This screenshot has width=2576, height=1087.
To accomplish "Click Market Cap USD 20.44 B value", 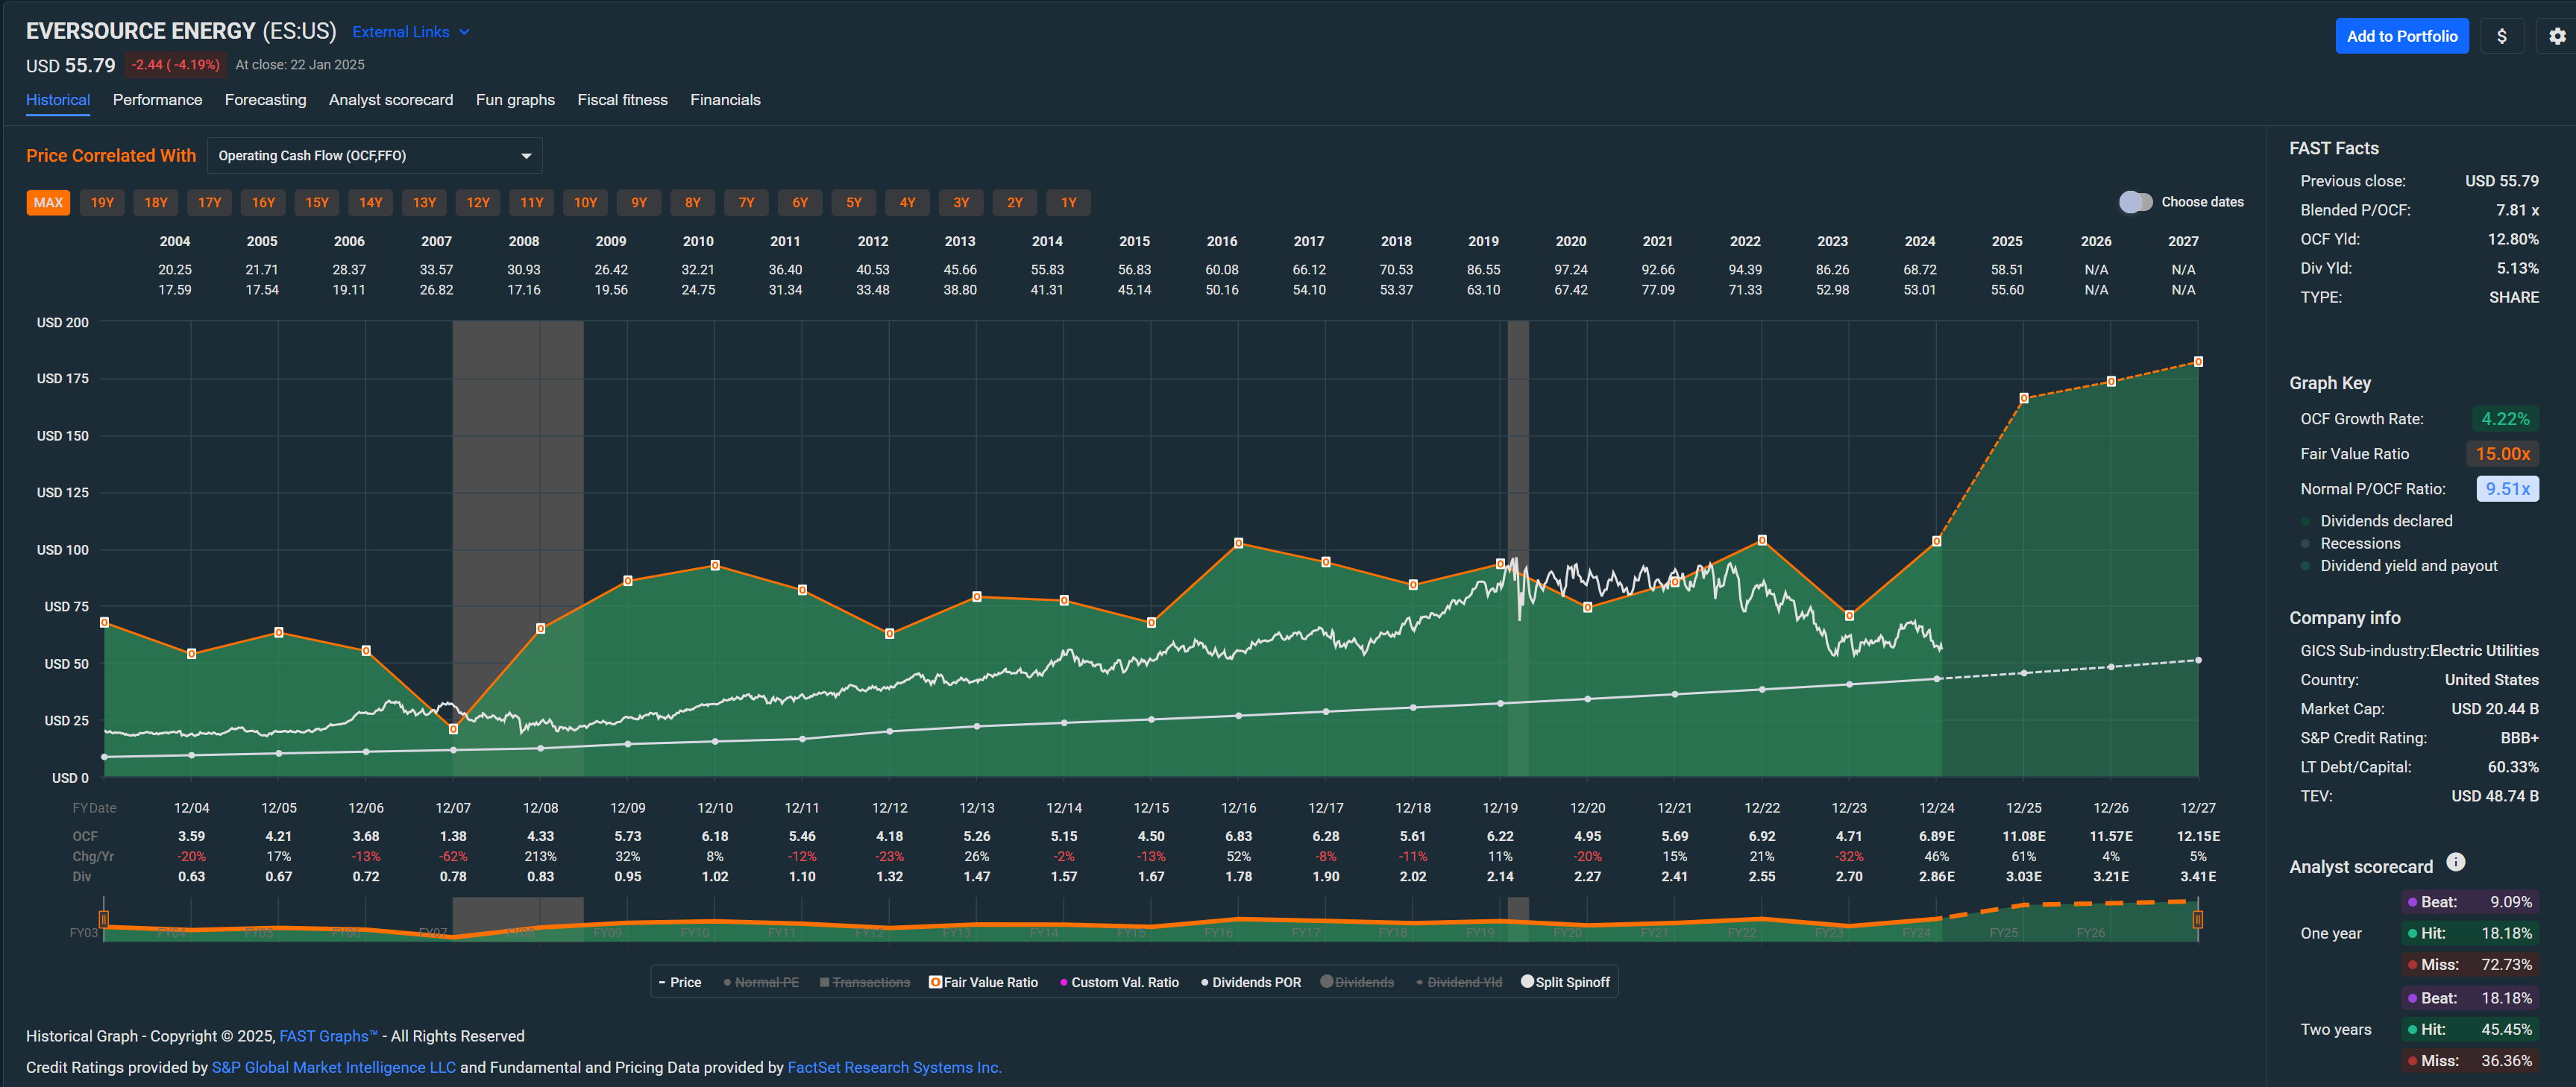I will (2494, 709).
